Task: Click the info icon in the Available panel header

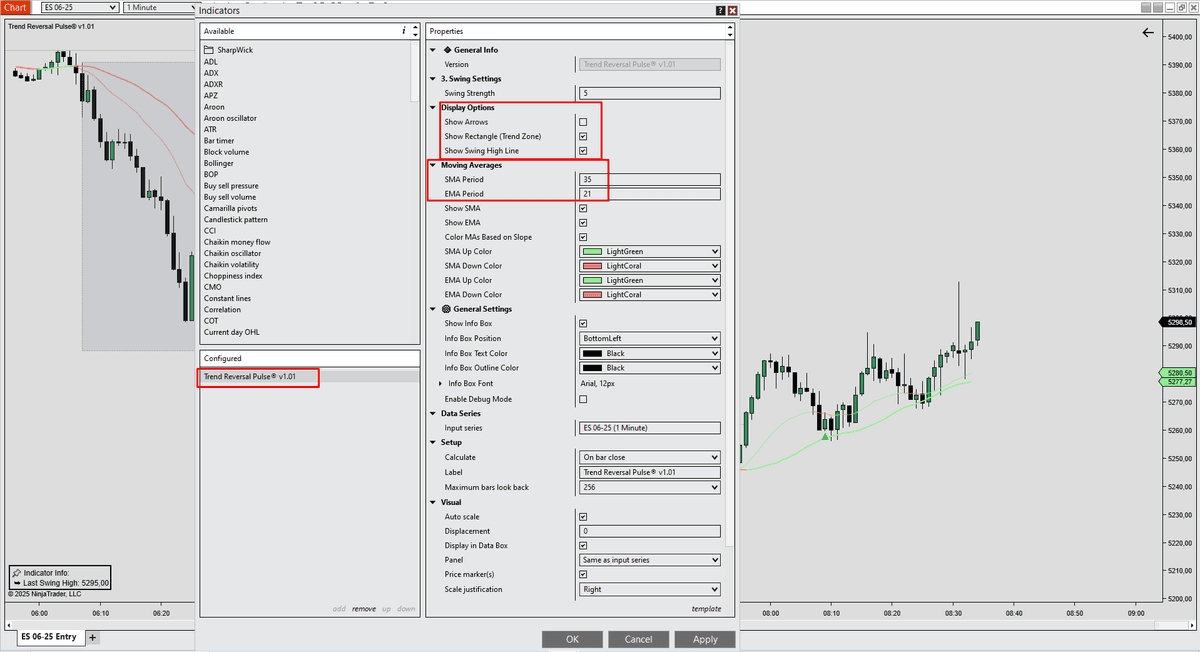Action: click(x=404, y=31)
